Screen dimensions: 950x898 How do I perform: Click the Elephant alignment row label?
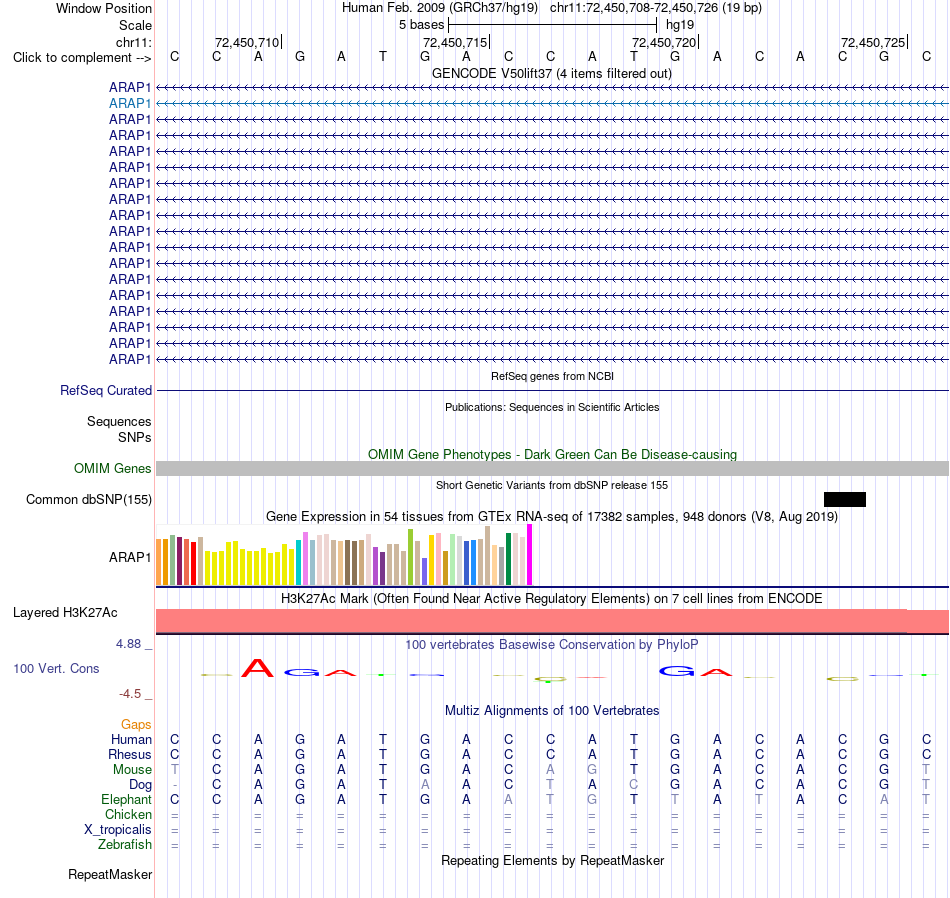(x=126, y=800)
